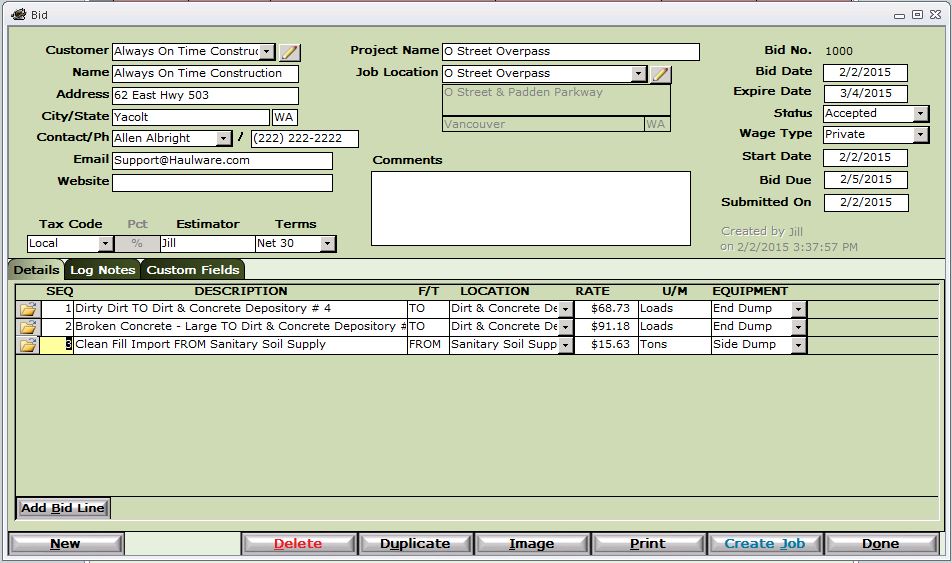Open folder icon for Clean Fill Import line
Viewport: 952px width, 563px height.
[x=28, y=345]
